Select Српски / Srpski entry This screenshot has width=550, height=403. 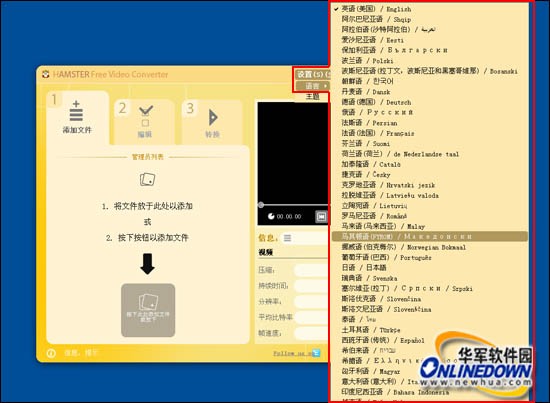click(x=430, y=288)
